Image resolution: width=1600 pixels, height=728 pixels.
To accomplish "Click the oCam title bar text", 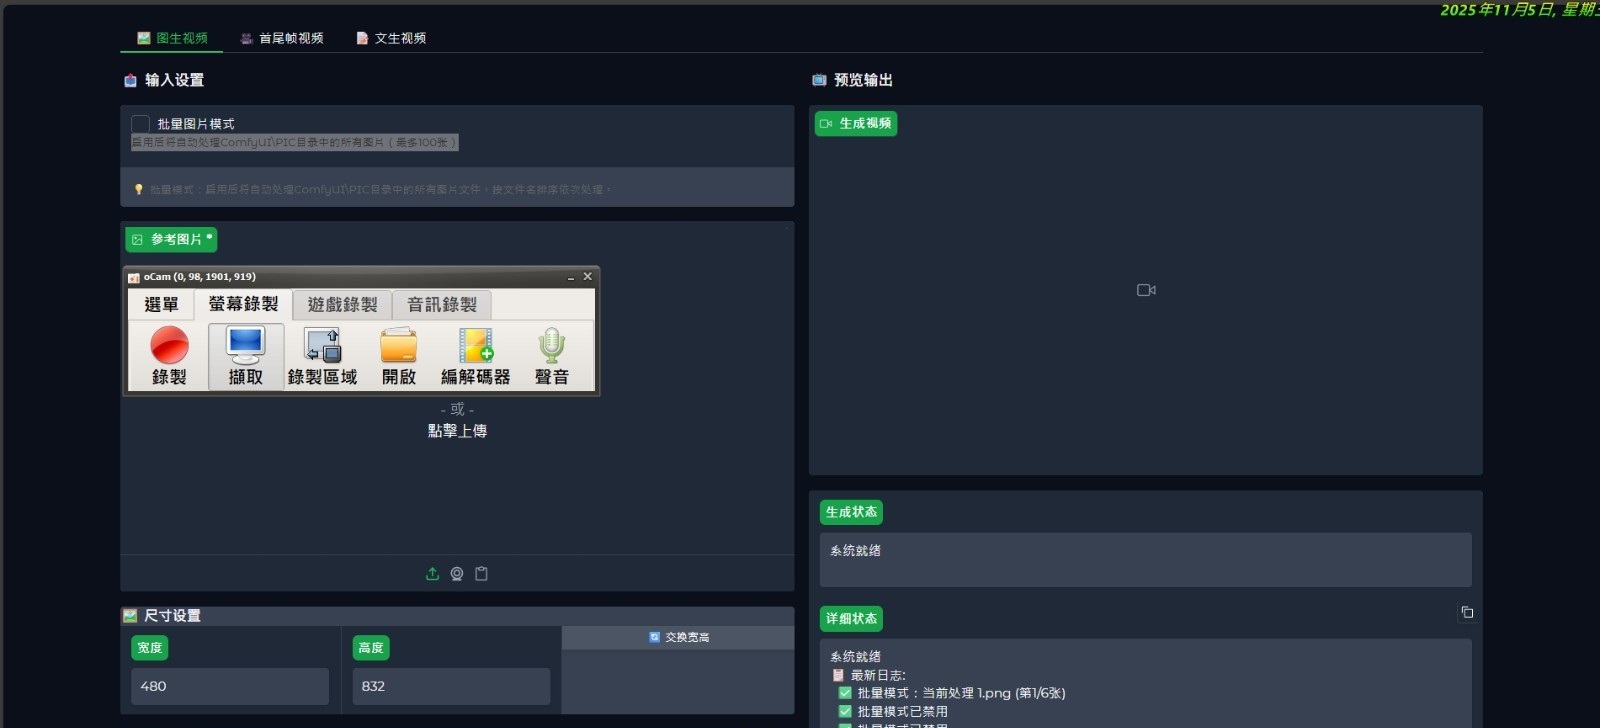I will pyautogui.click(x=199, y=277).
